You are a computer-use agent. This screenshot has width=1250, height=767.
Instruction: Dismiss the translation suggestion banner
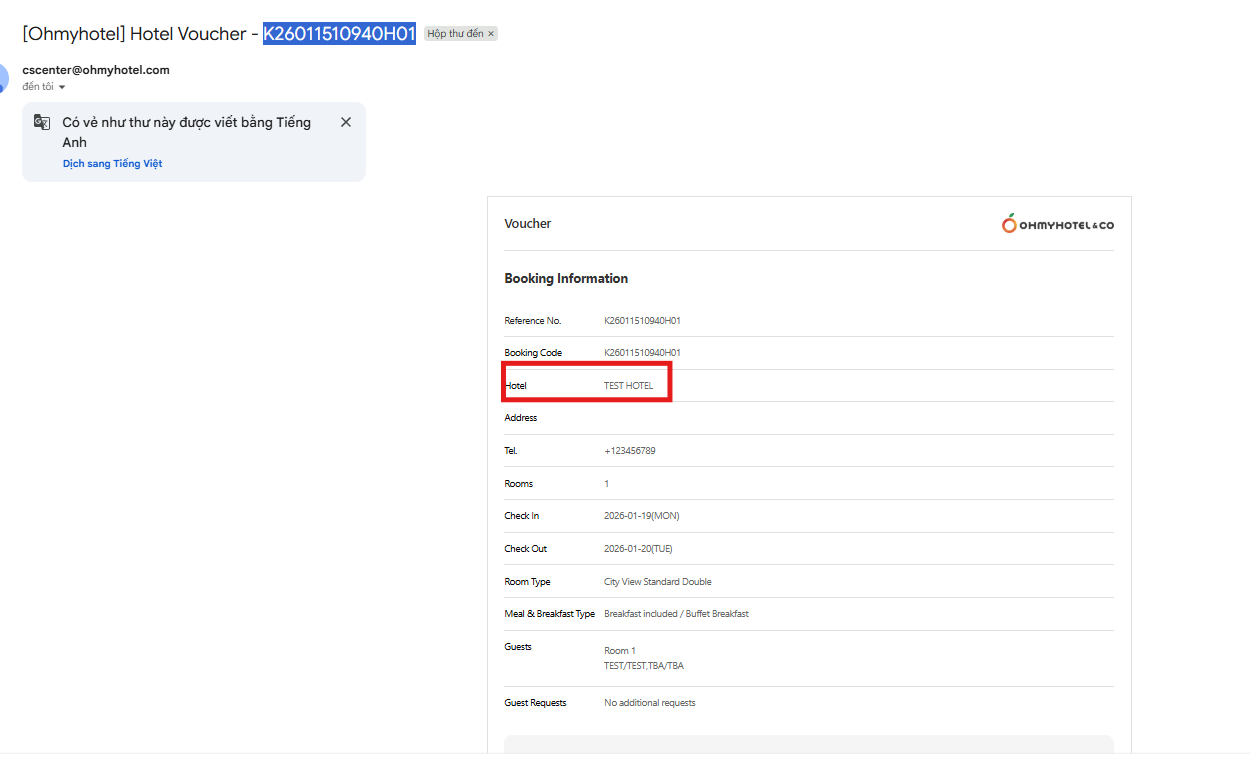click(346, 122)
